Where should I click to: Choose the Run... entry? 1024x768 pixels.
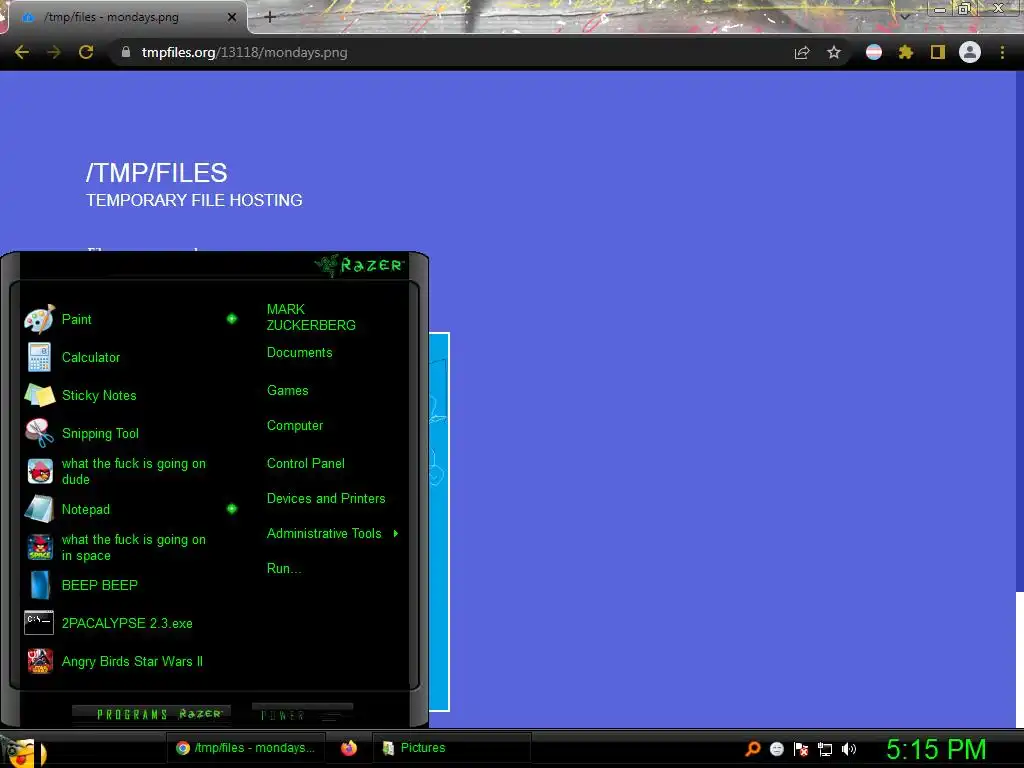pos(284,569)
